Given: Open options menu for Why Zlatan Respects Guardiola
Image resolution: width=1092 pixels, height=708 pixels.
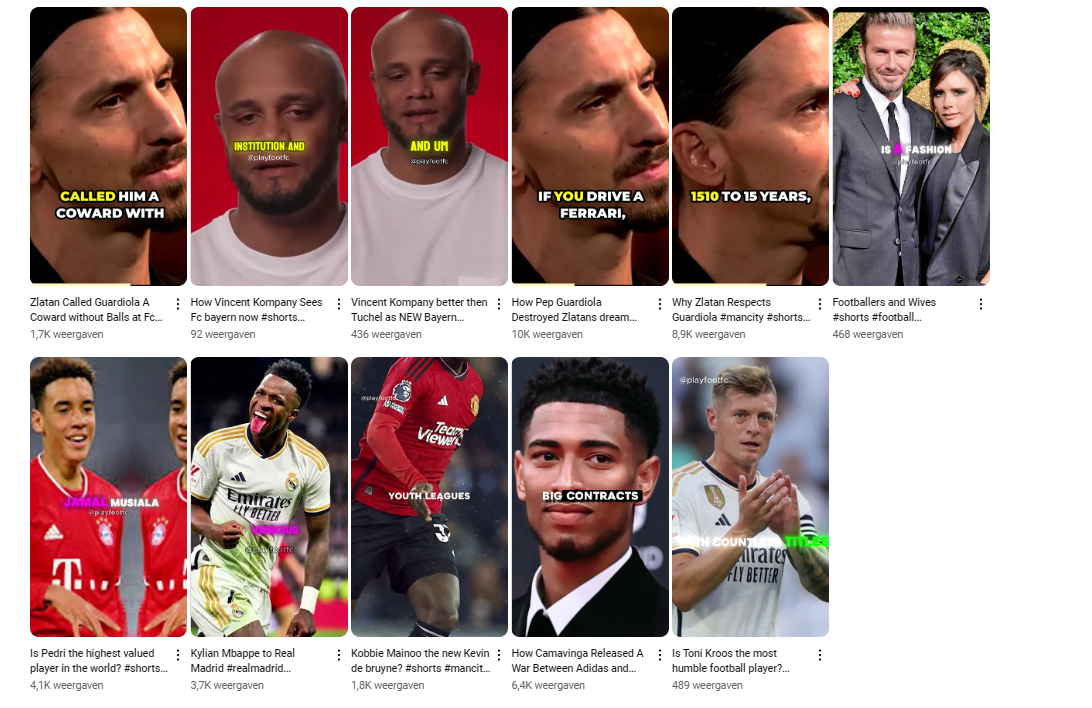Looking at the screenshot, I should [820, 304].
